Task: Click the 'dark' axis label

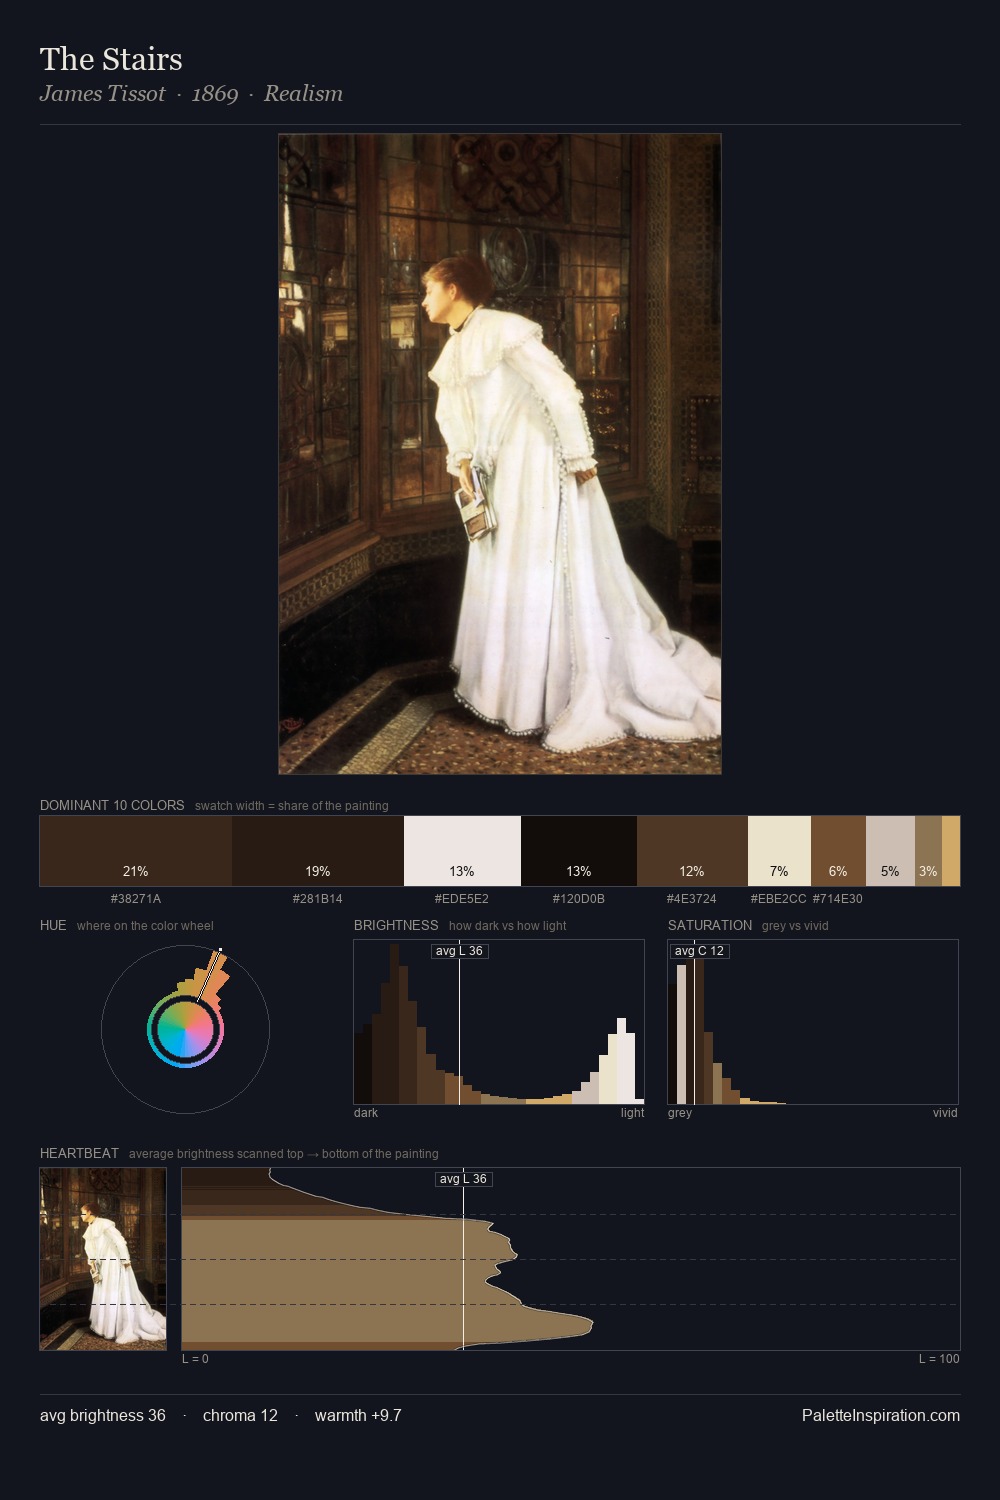Action: point(366,1113)
